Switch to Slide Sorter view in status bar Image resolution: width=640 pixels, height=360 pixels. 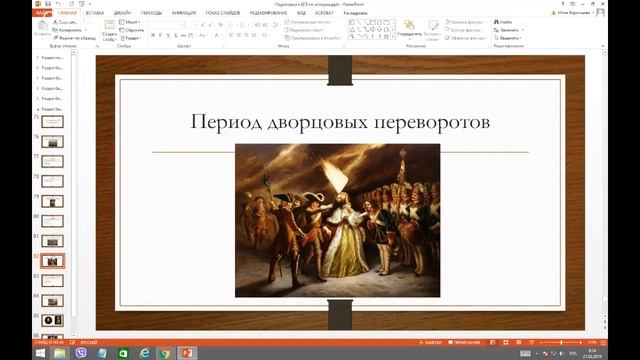click(x=506, y=342)
